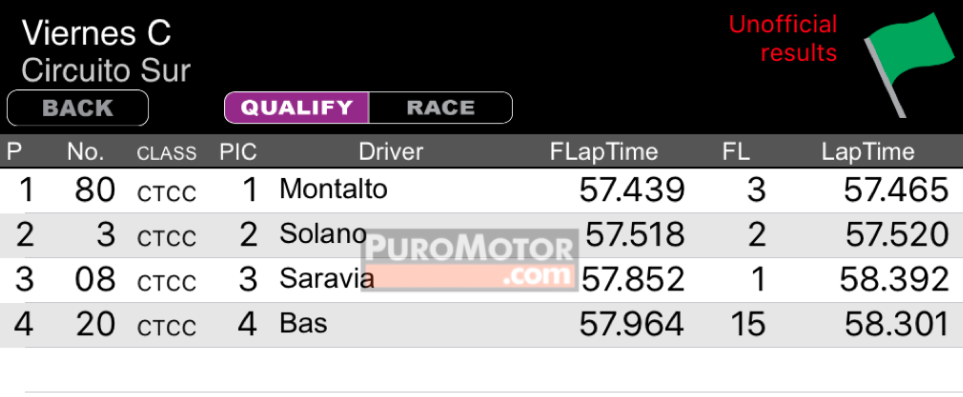Select the Saravia driver row
Image resolution: width=963 pixels, height=397 pixels.
(x=482, y=280)
